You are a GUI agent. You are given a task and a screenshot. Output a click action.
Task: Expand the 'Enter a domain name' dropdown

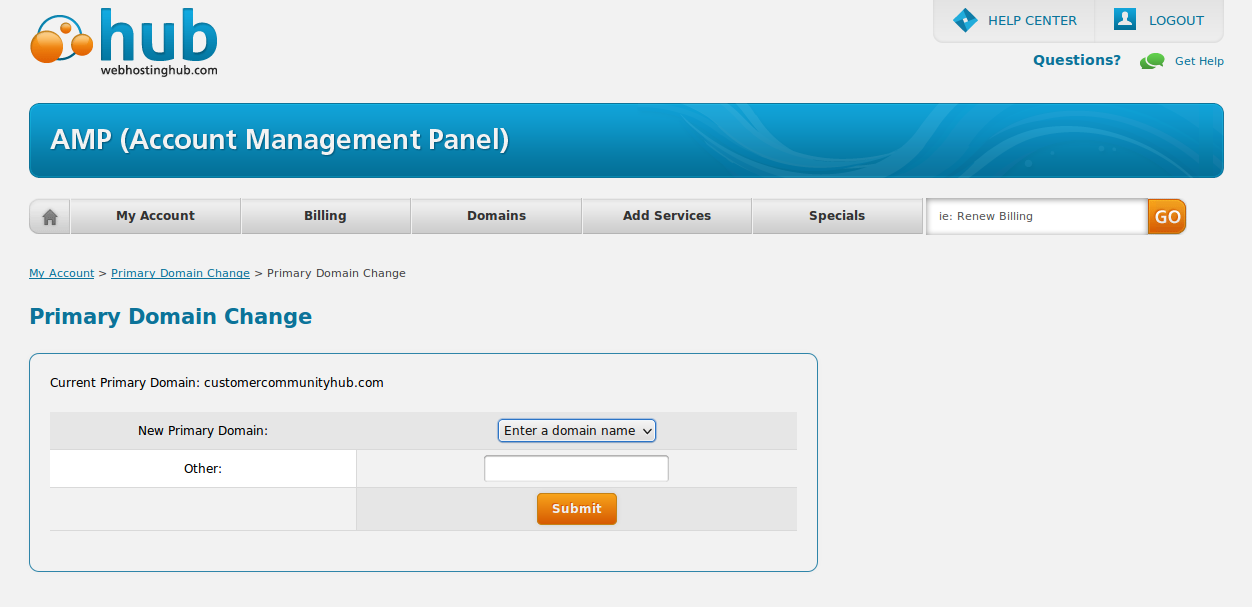577,431
